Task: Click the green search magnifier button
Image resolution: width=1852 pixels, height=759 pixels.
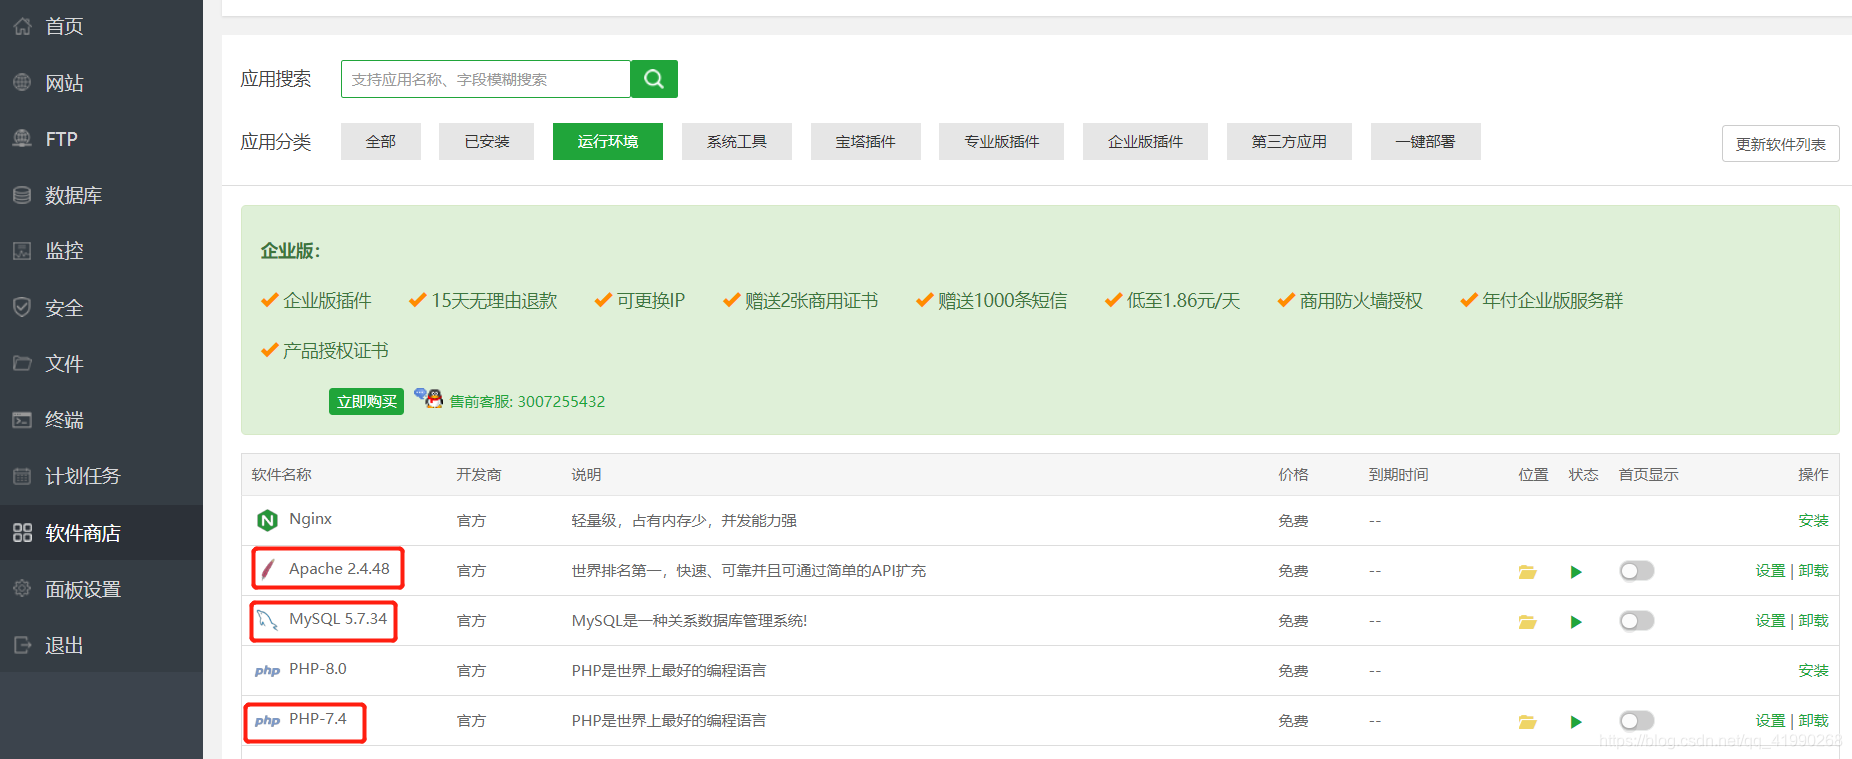Action: point(654,79)
